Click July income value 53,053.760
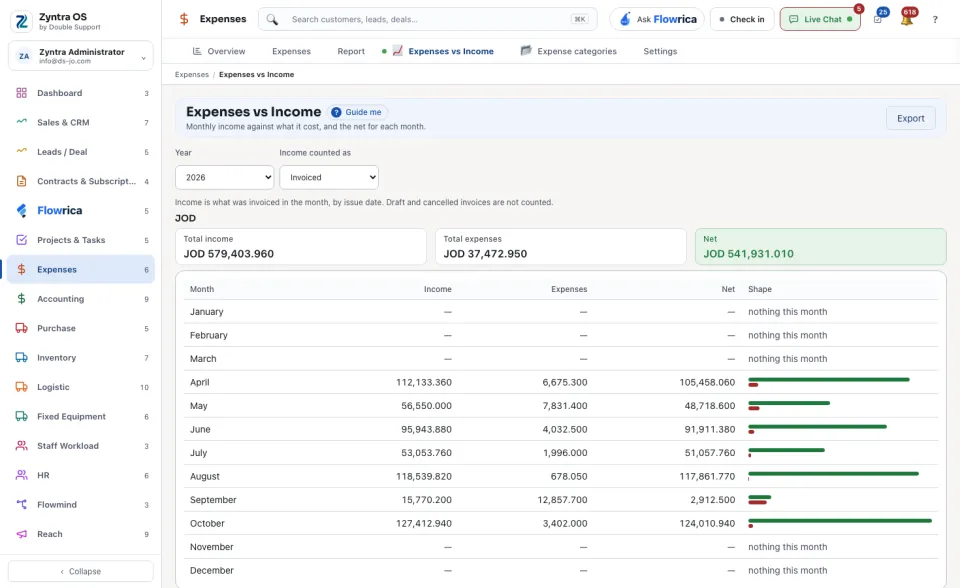960x588 pixels. (426, 453)
